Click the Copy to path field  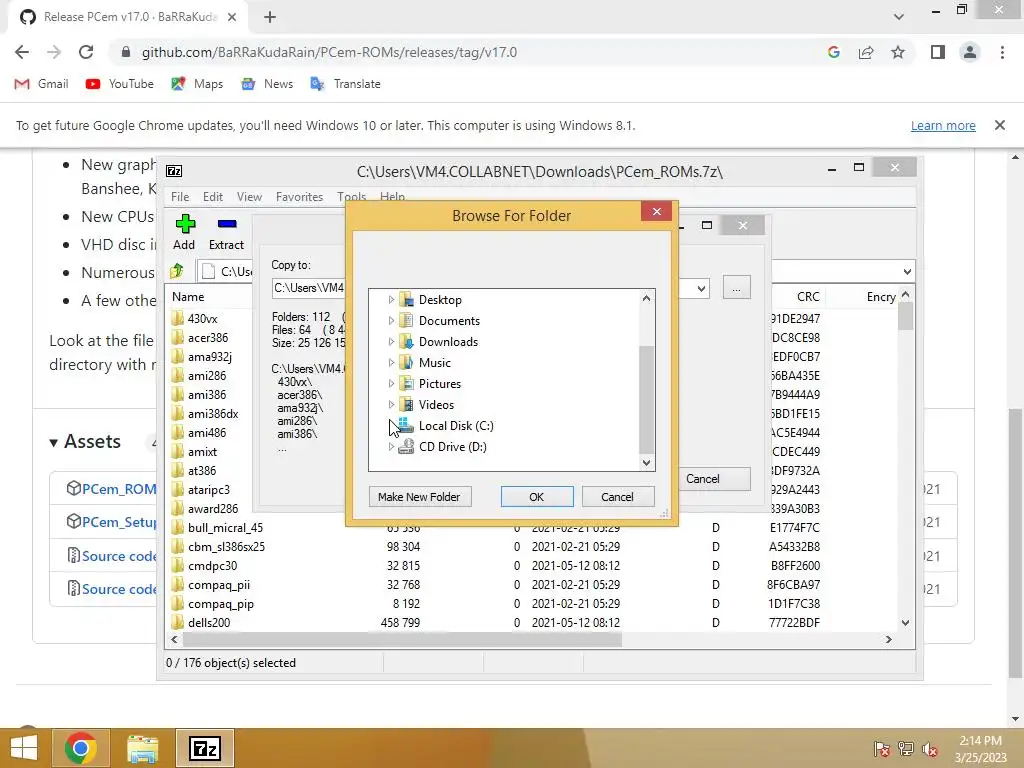point(308,288)
